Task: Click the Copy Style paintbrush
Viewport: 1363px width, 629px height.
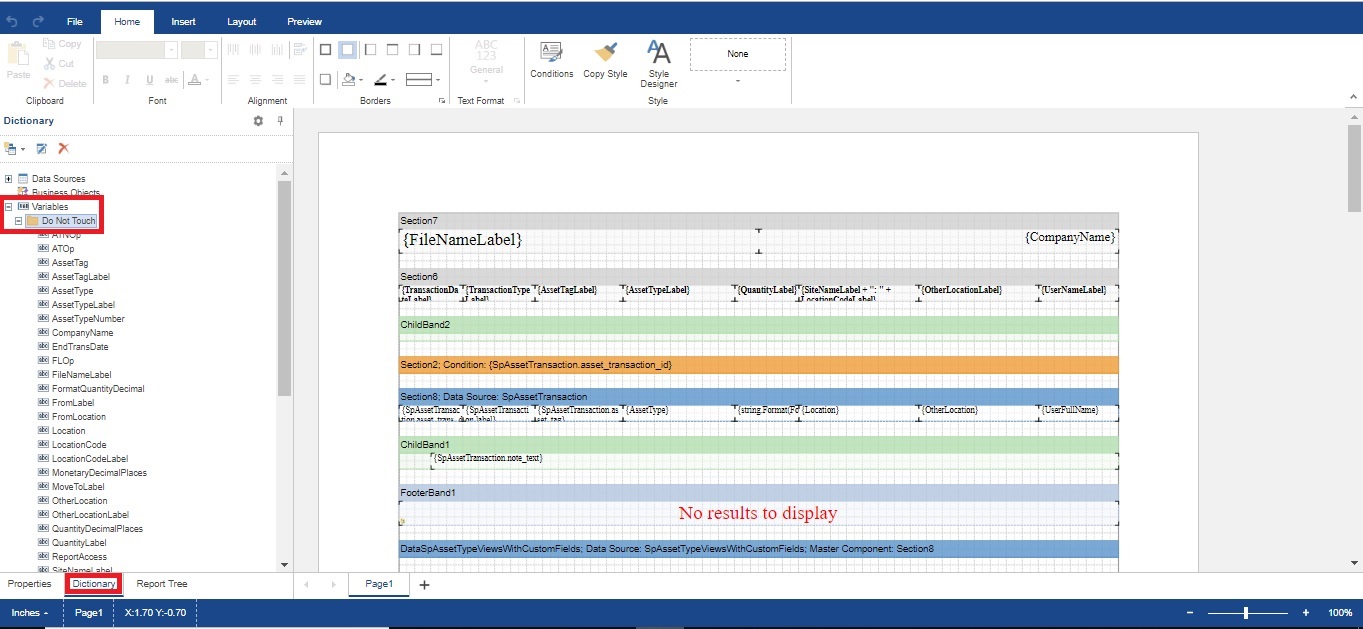Action: point(605,59)
